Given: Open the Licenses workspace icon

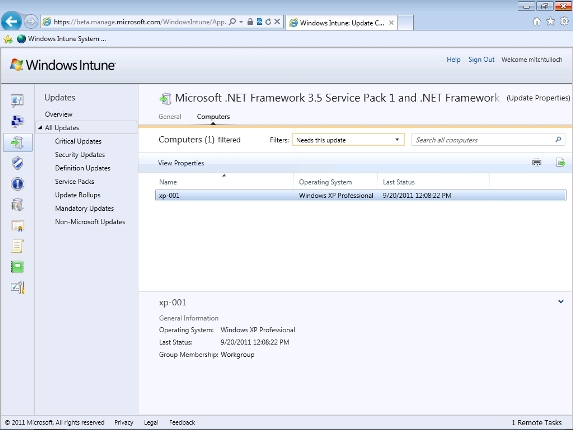Looking at the screenshot, I should point(17,226).
